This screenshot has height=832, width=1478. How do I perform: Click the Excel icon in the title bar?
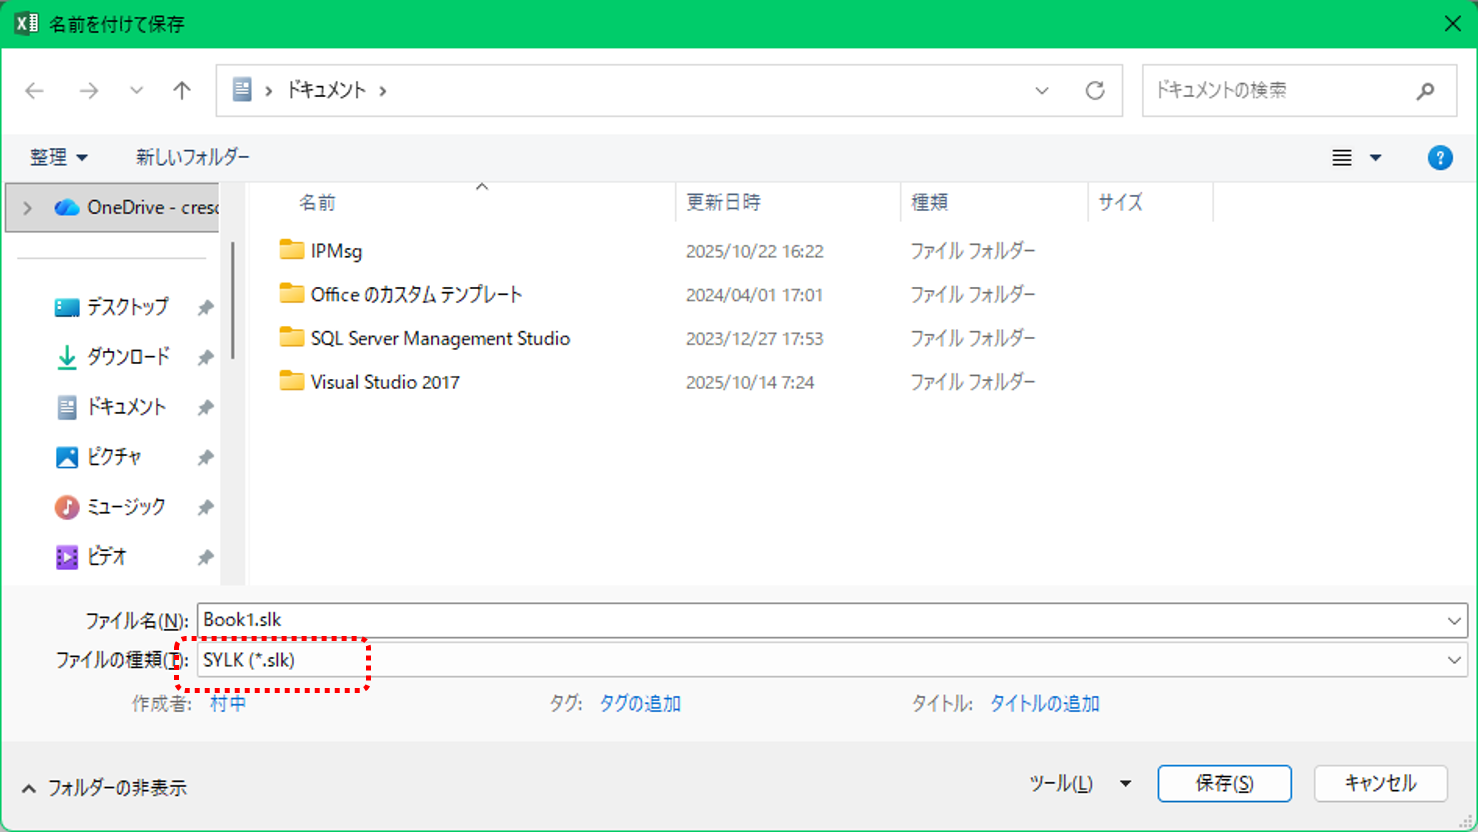[x=25, y=22]
